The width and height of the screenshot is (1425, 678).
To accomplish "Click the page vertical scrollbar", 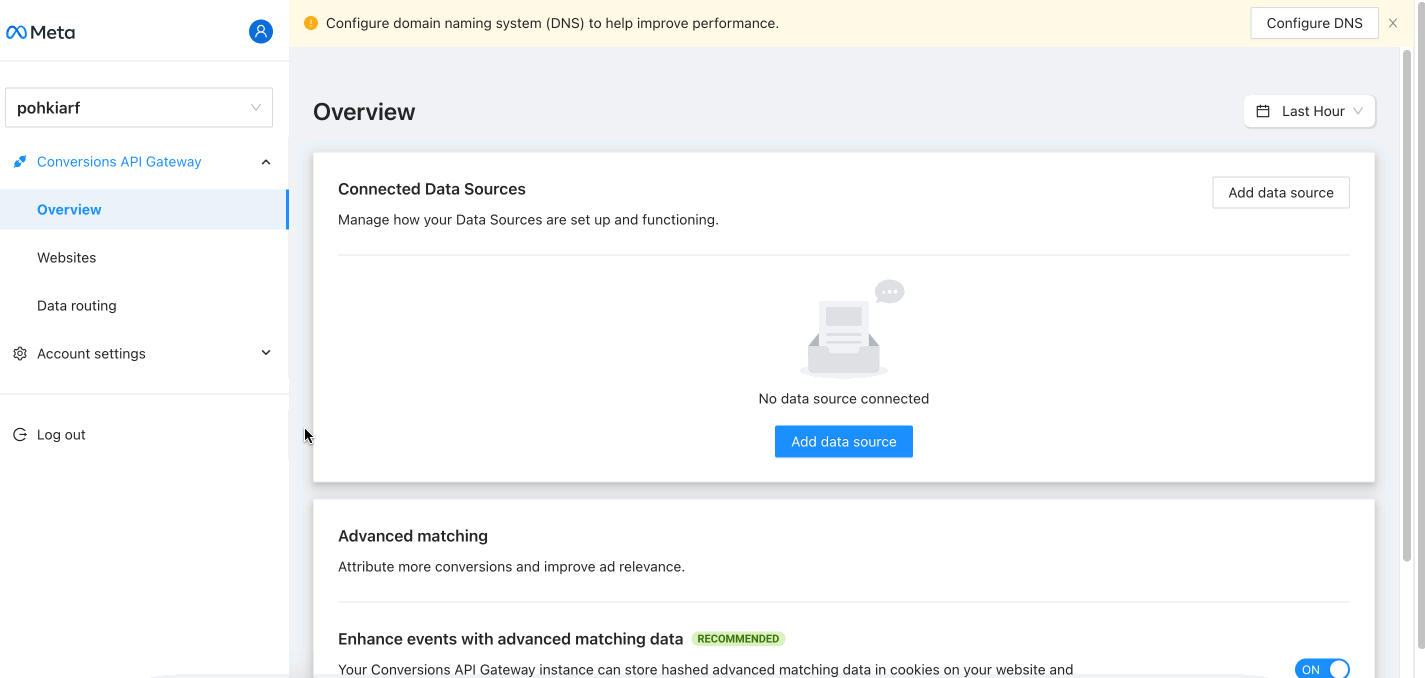I will tap(1407, 300).
